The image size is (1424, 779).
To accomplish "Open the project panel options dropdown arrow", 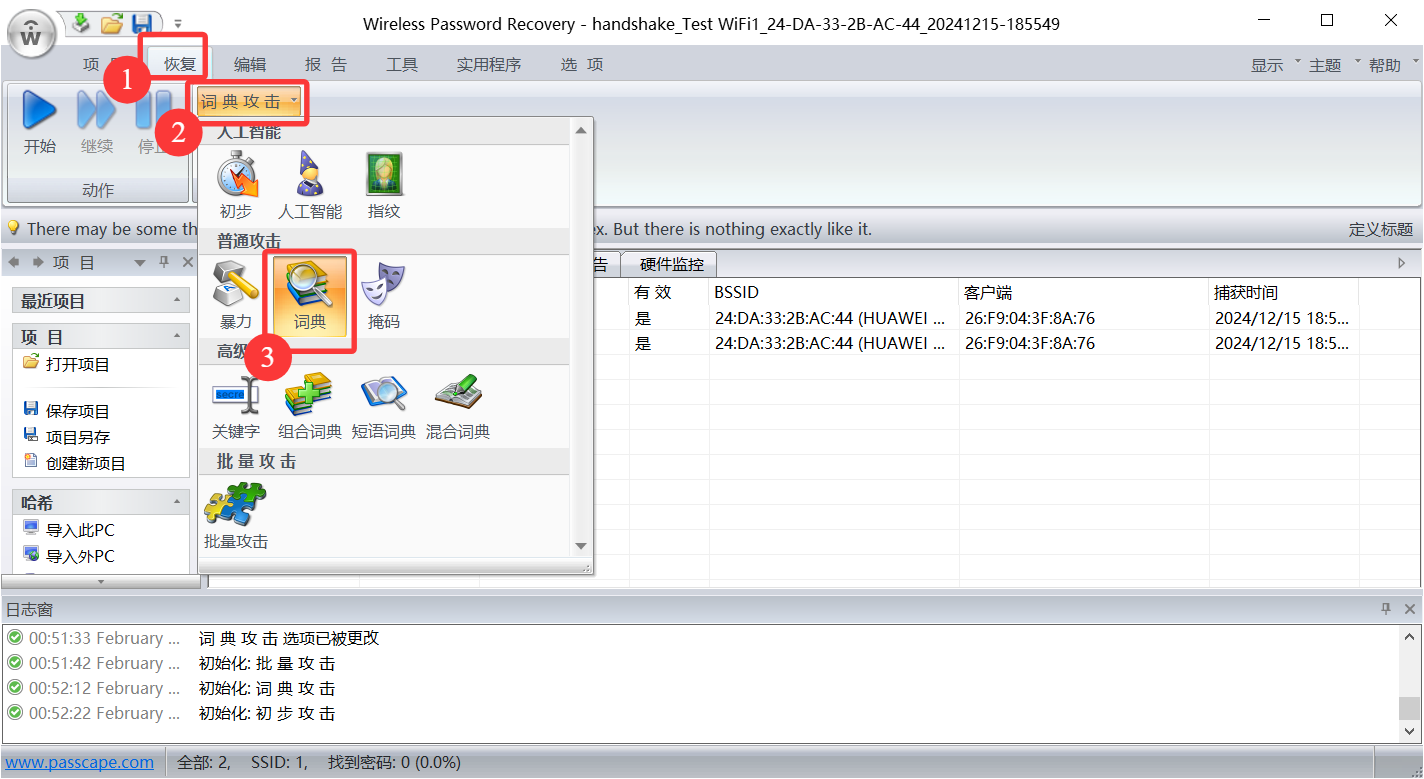I will (x=139, y=262).
